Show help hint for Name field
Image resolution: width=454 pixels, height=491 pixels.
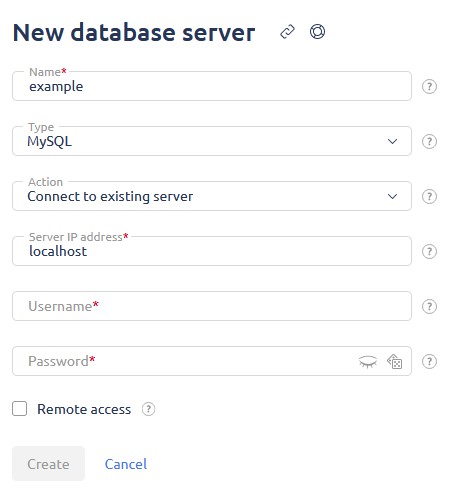tap(429, 87)
